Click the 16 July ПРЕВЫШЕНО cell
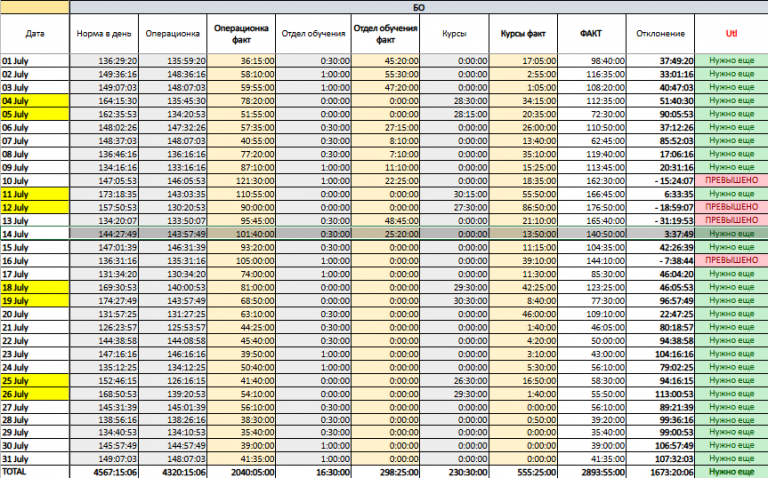 click(x=731, y=260)
